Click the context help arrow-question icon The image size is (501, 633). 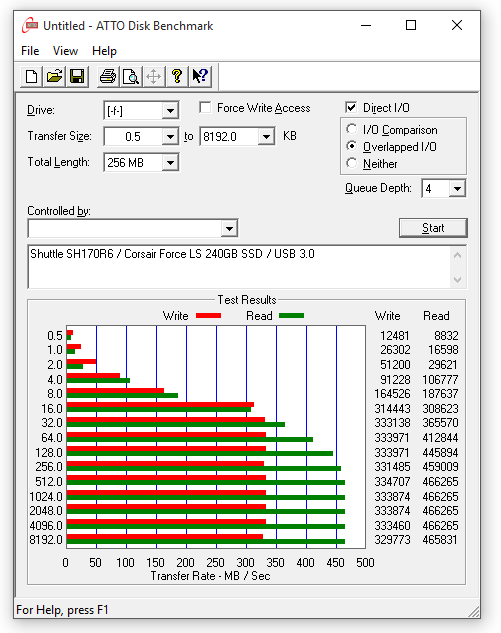(x=200, y=76)
